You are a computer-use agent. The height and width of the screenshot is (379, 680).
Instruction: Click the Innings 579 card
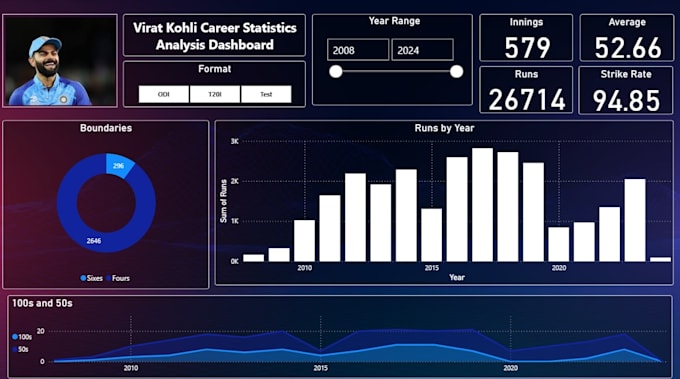tap(526, 38)
